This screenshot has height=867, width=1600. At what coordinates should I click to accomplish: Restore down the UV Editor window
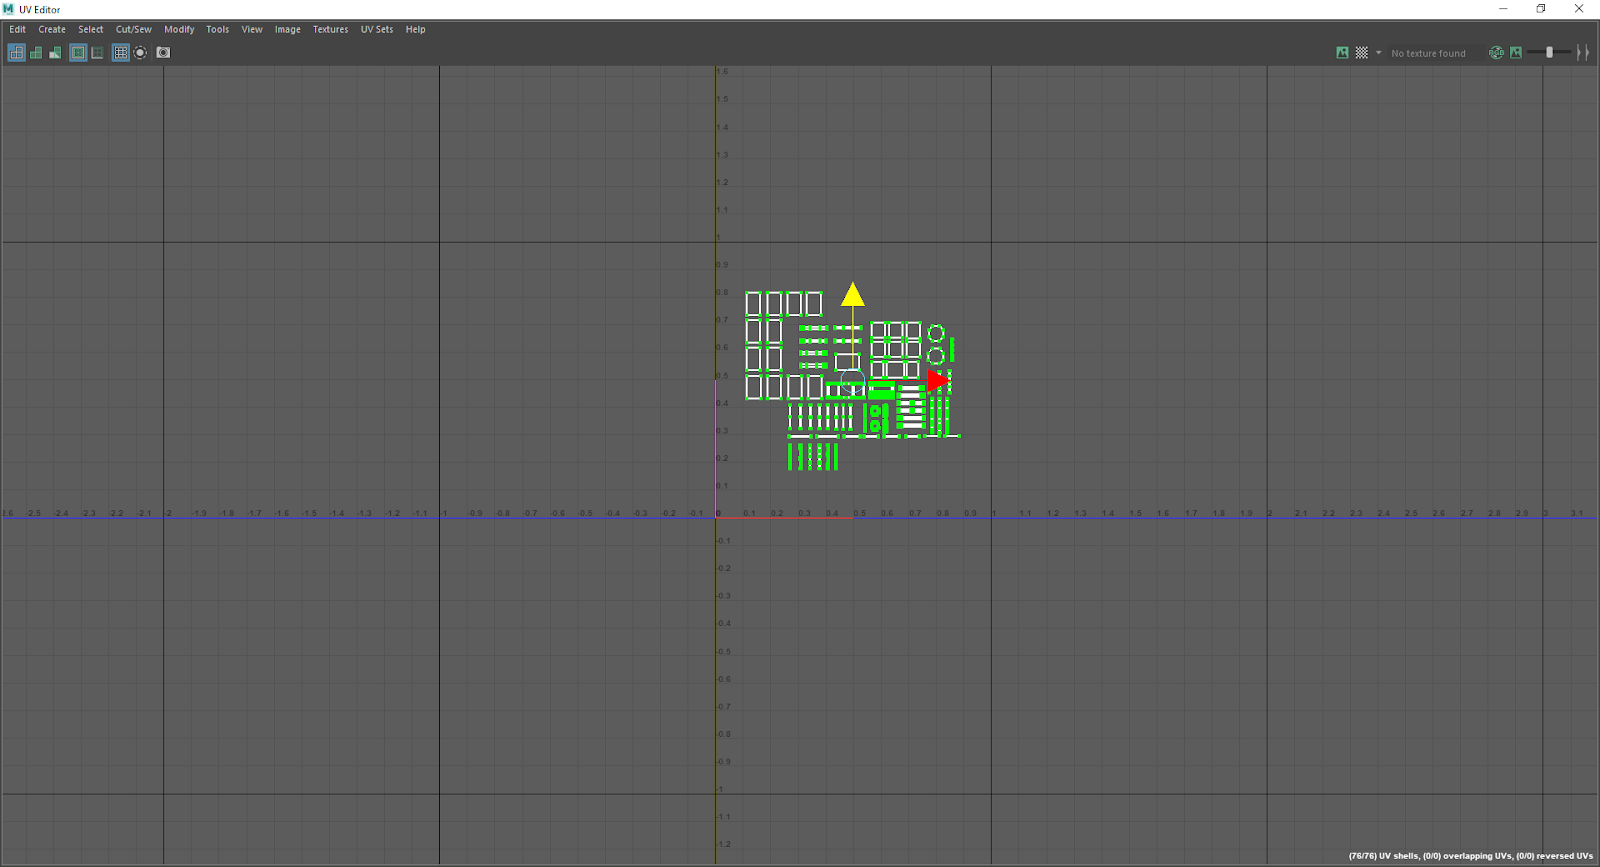(x=1541, y=9)
